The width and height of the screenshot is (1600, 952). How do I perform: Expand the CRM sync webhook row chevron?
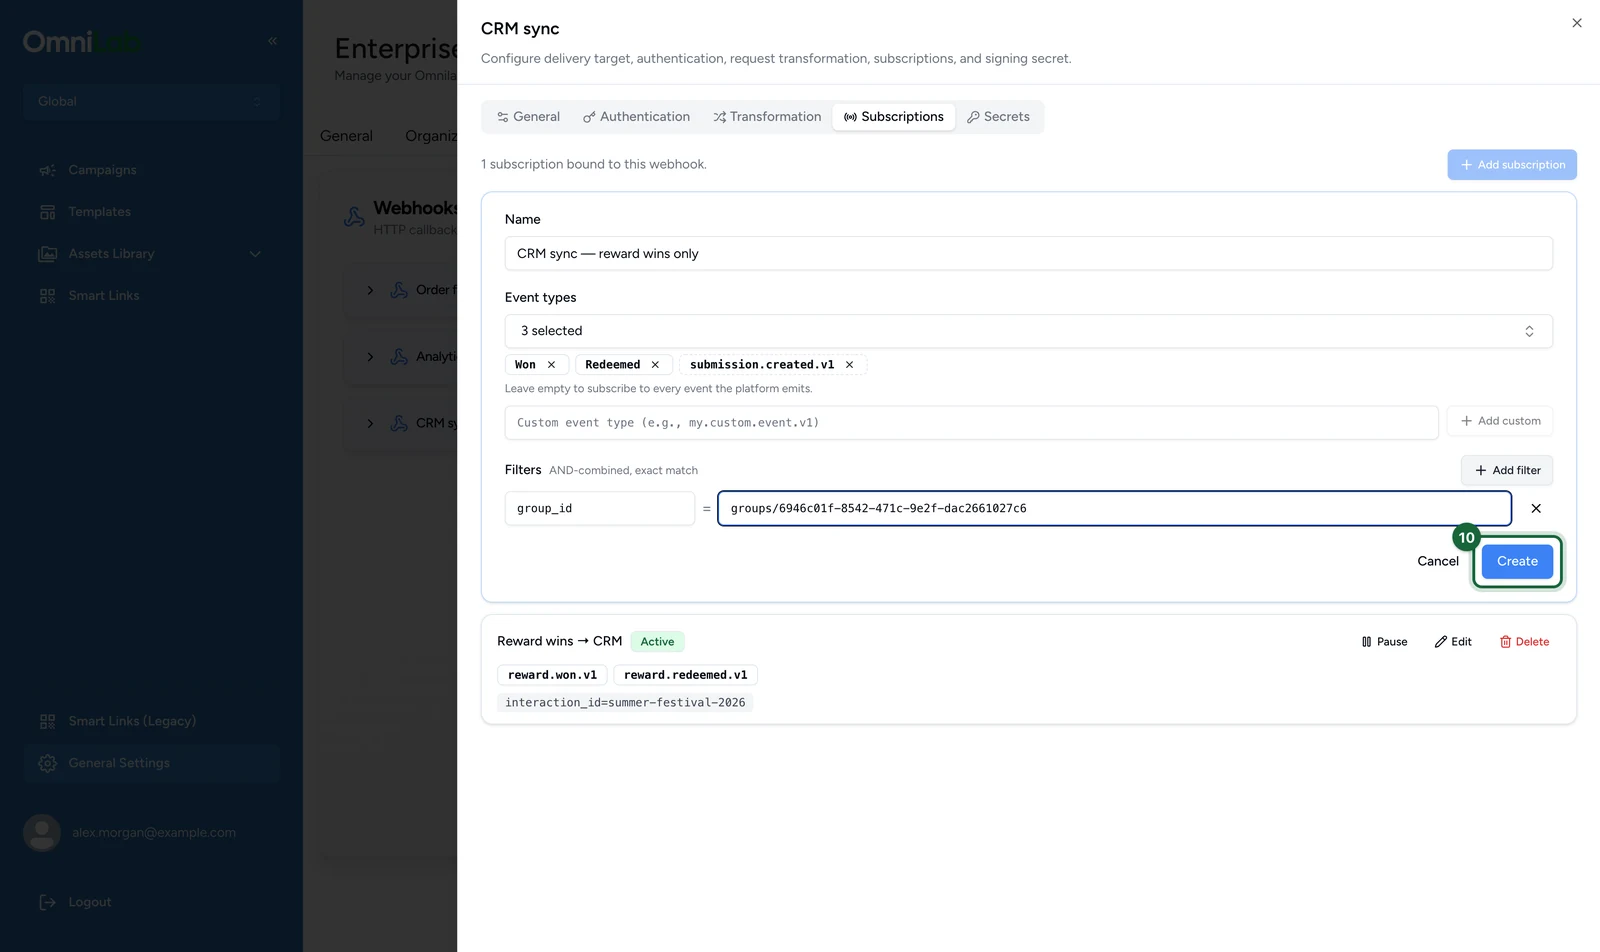(x=370, y=424)
